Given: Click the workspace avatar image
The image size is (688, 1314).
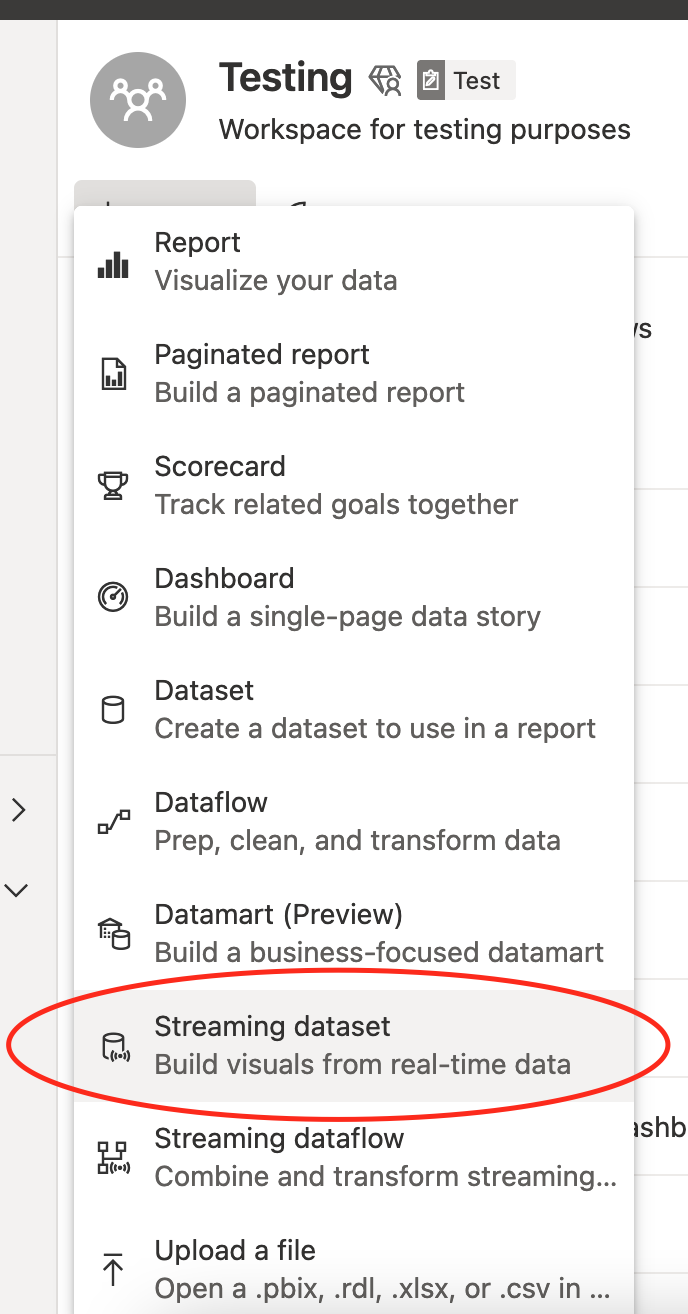Looking at the screenshot, I should (138, 100).
